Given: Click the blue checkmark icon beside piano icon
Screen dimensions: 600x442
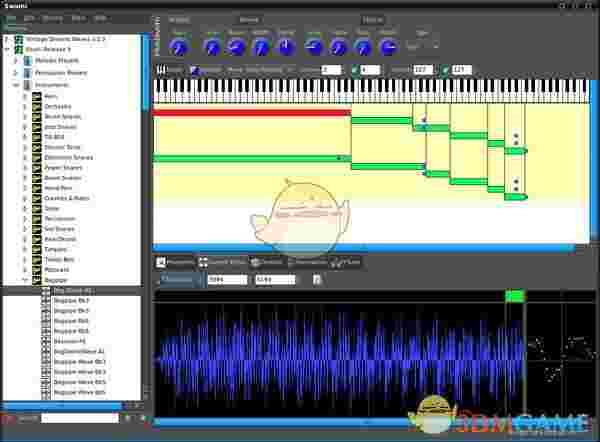Looking at the screenshot, I should click(195, 70).
